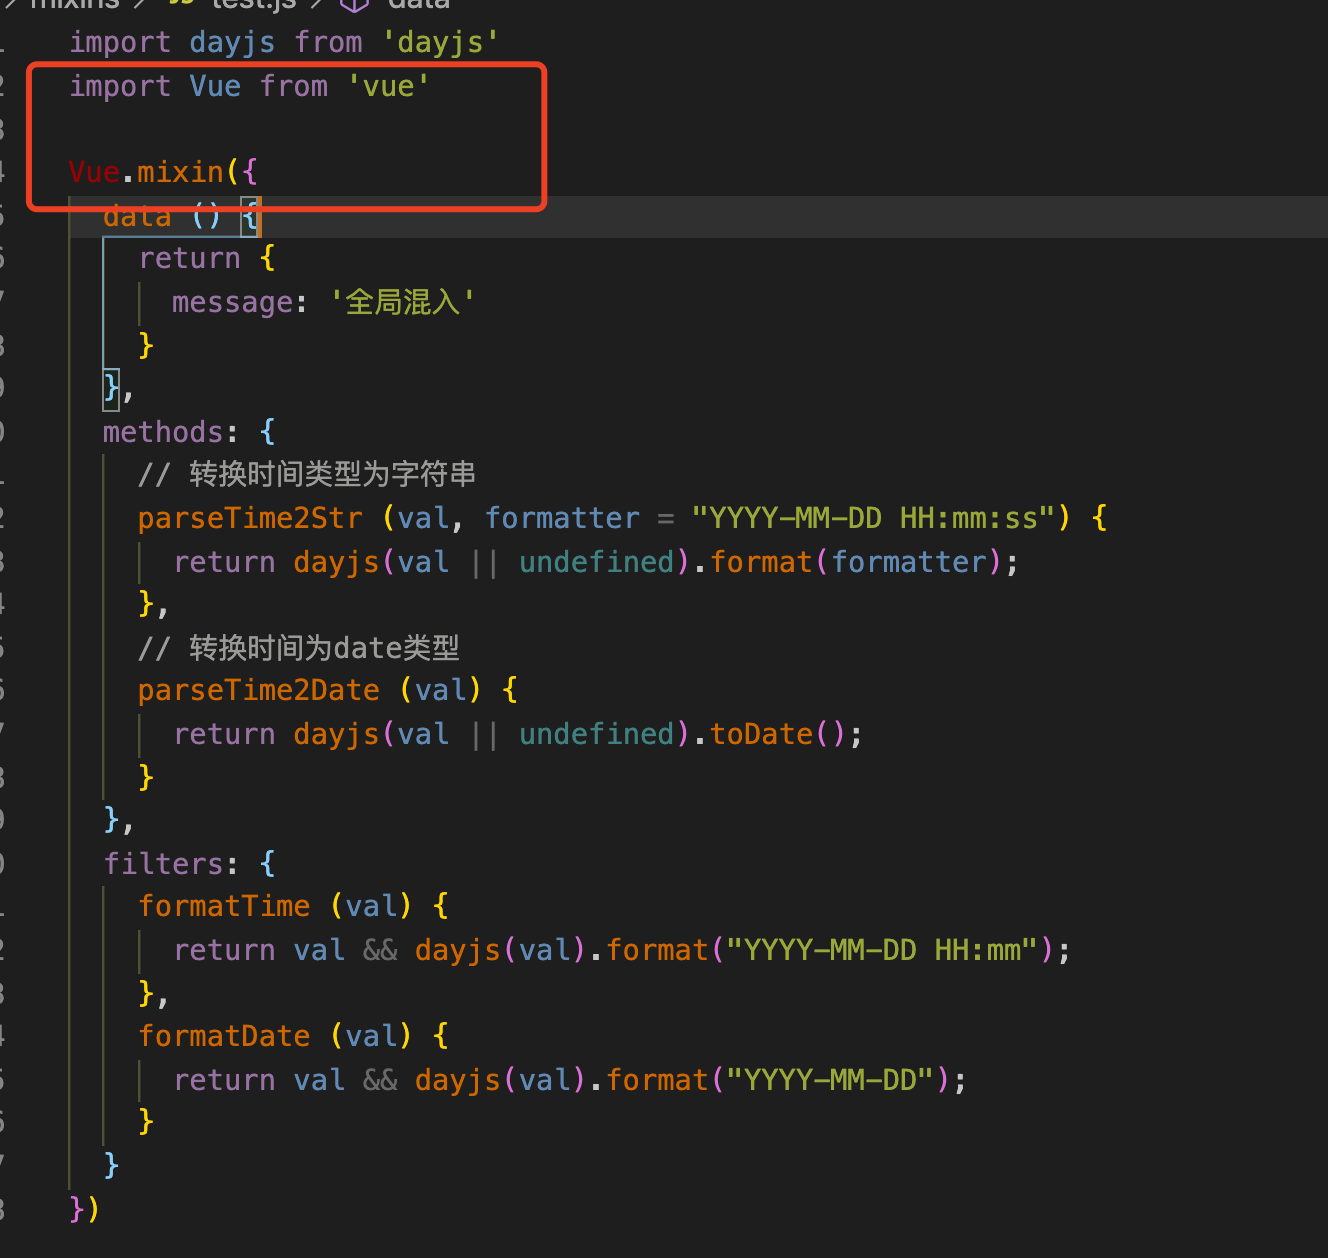Click the data function name
This screenshot has height=1258, width=1328.
pyautogui.click(x=137, y=216)
